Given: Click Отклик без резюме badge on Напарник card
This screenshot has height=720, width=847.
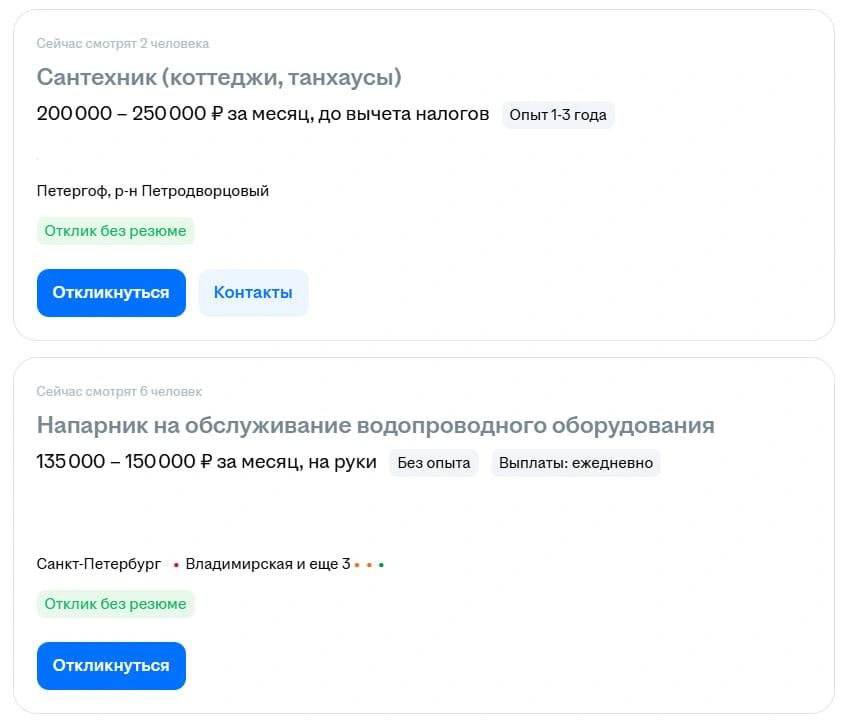Looking at the screenshot, I should pyautogui.click(x=115, y=604).
